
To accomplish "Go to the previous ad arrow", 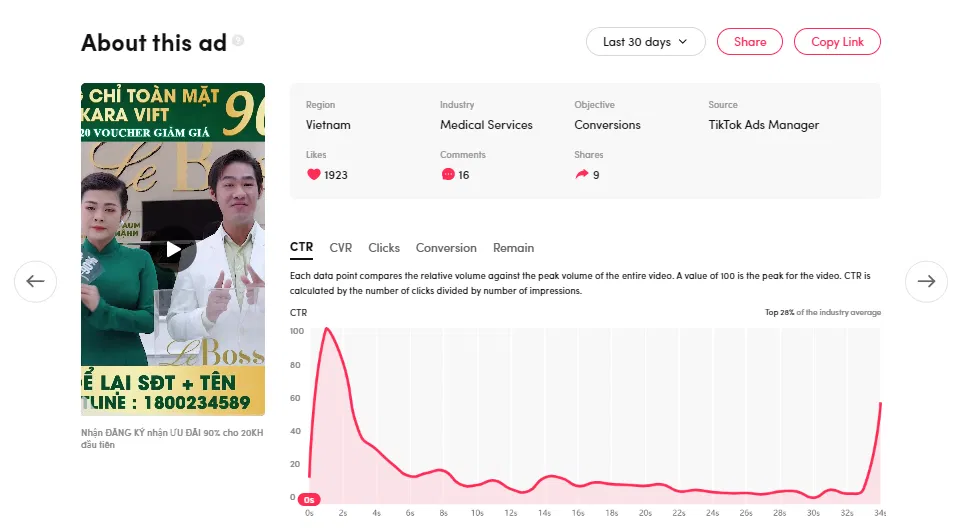I will (x=35, y=282).
